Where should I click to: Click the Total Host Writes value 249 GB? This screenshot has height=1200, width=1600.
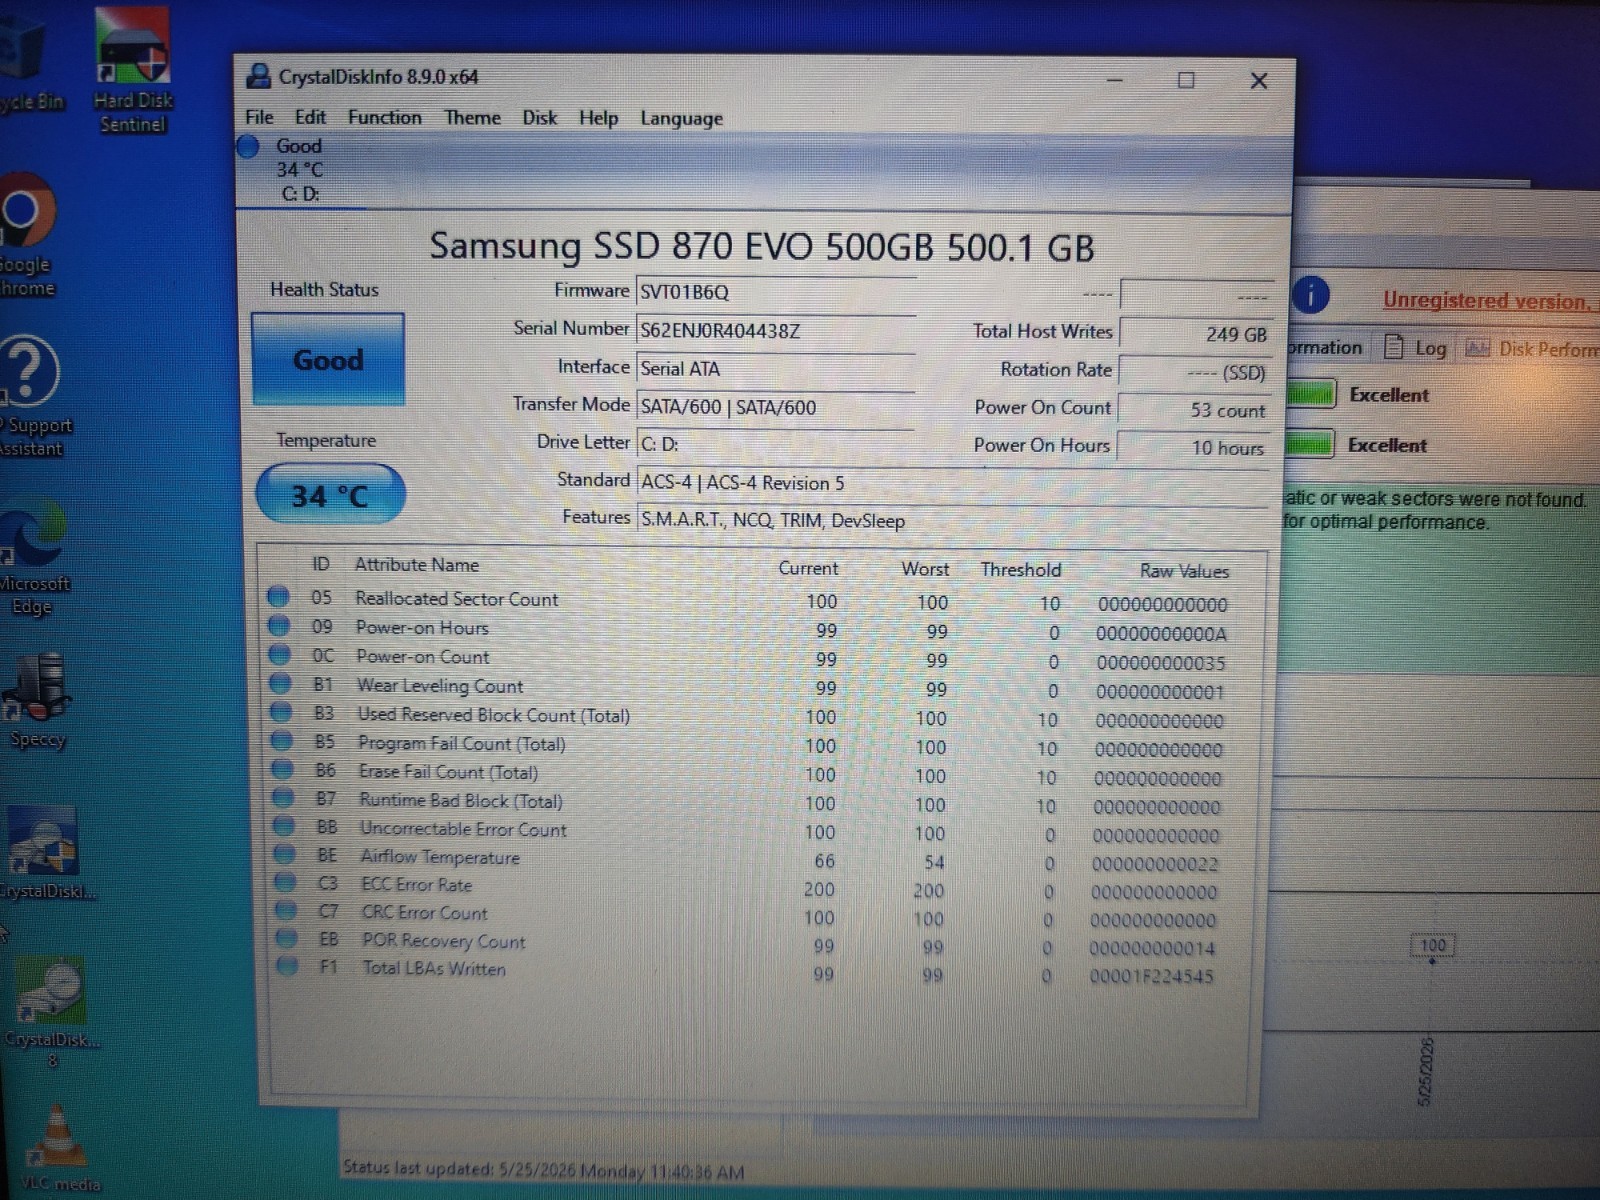coord(1194,334)
